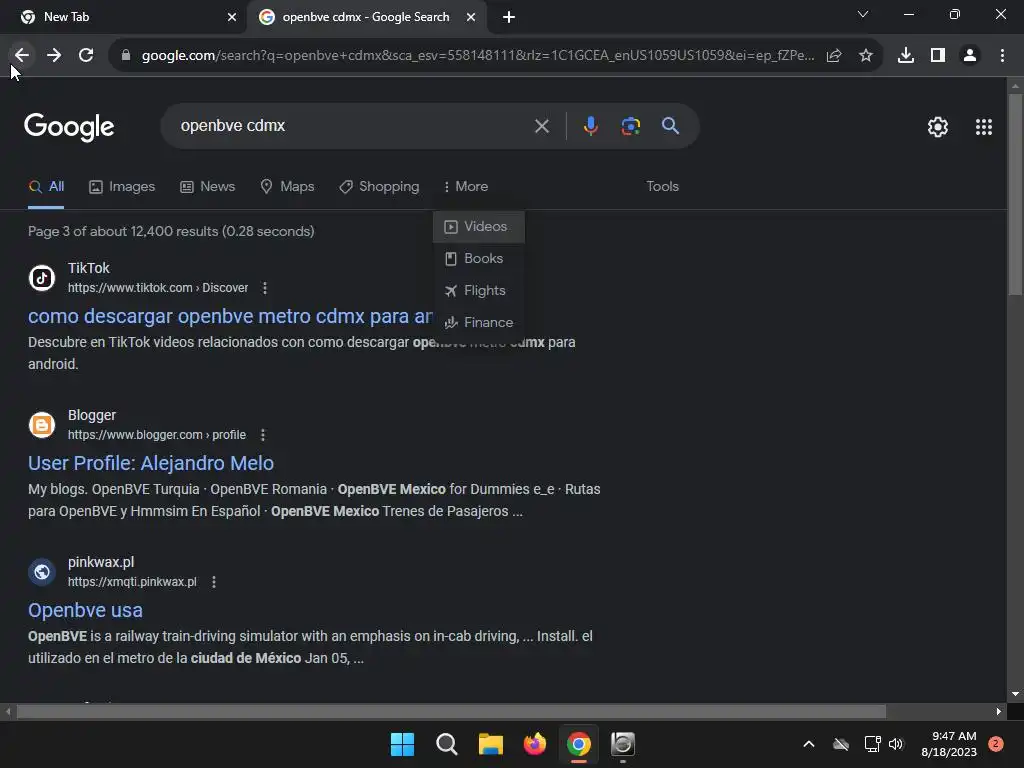Click the horizontal scrollbar thumb
Image resolution: width=1024 pixels, height=768 pixels.
coord(451,711)
